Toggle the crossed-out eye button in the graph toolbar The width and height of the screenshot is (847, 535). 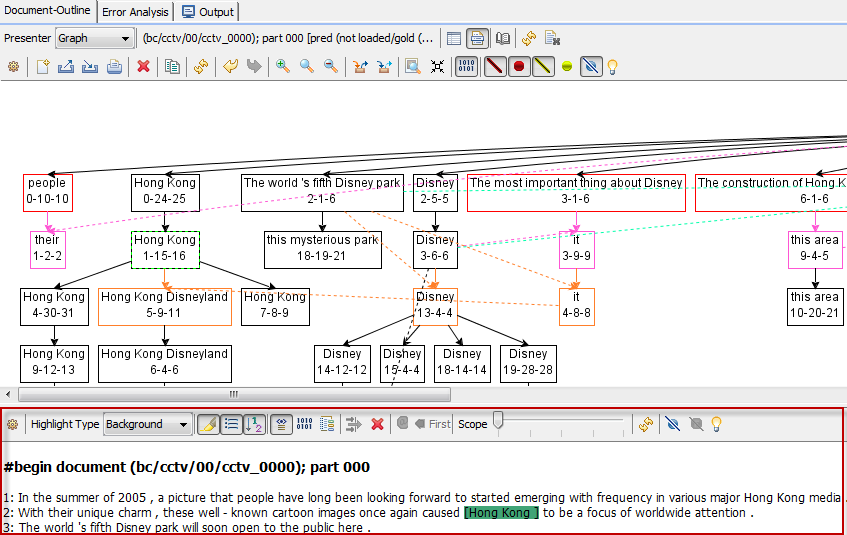click(591, 66)
